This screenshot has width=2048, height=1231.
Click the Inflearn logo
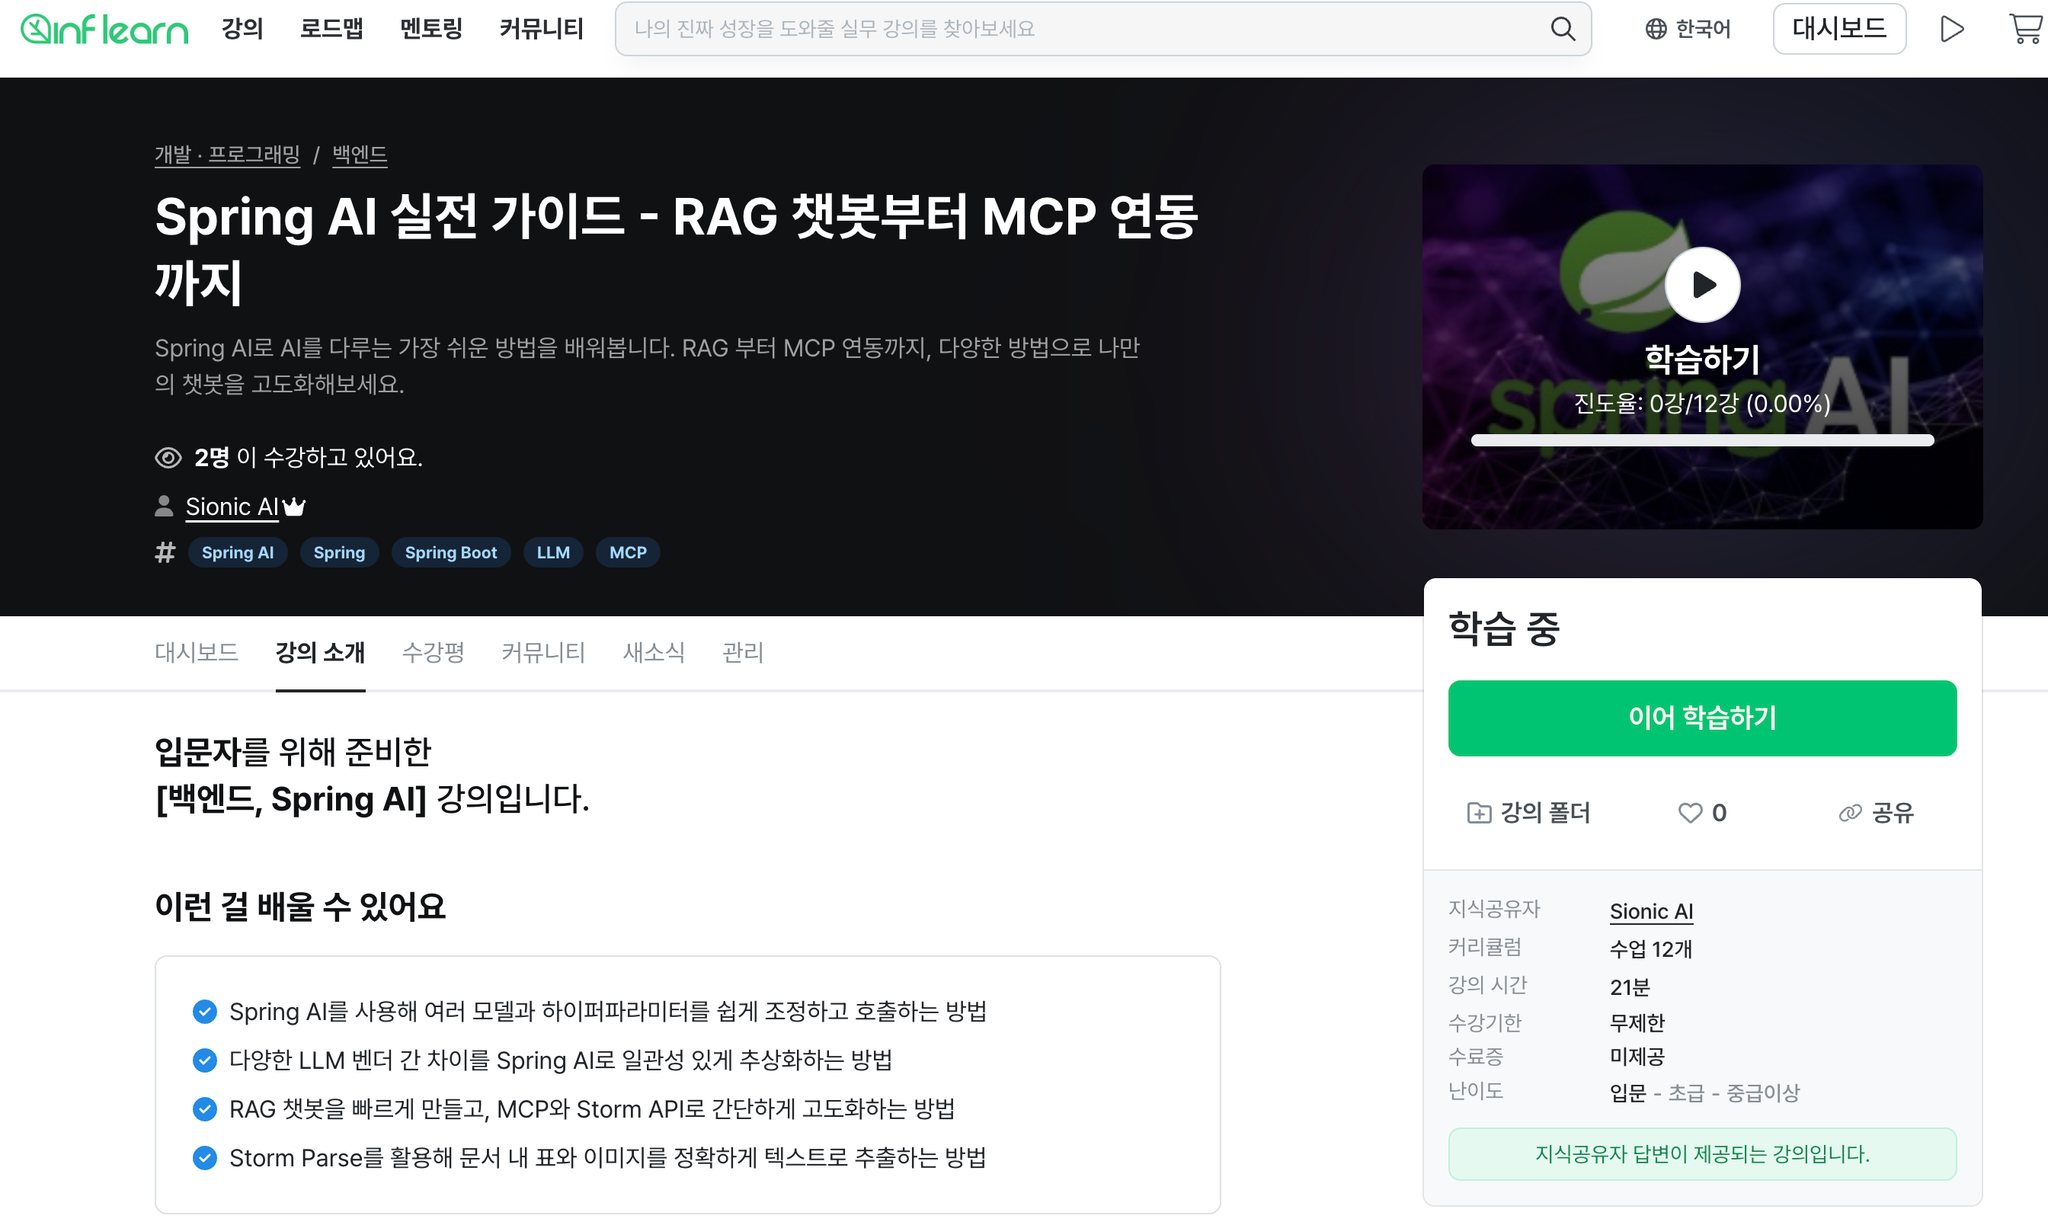pyautogui.click(x=104, y=29)
